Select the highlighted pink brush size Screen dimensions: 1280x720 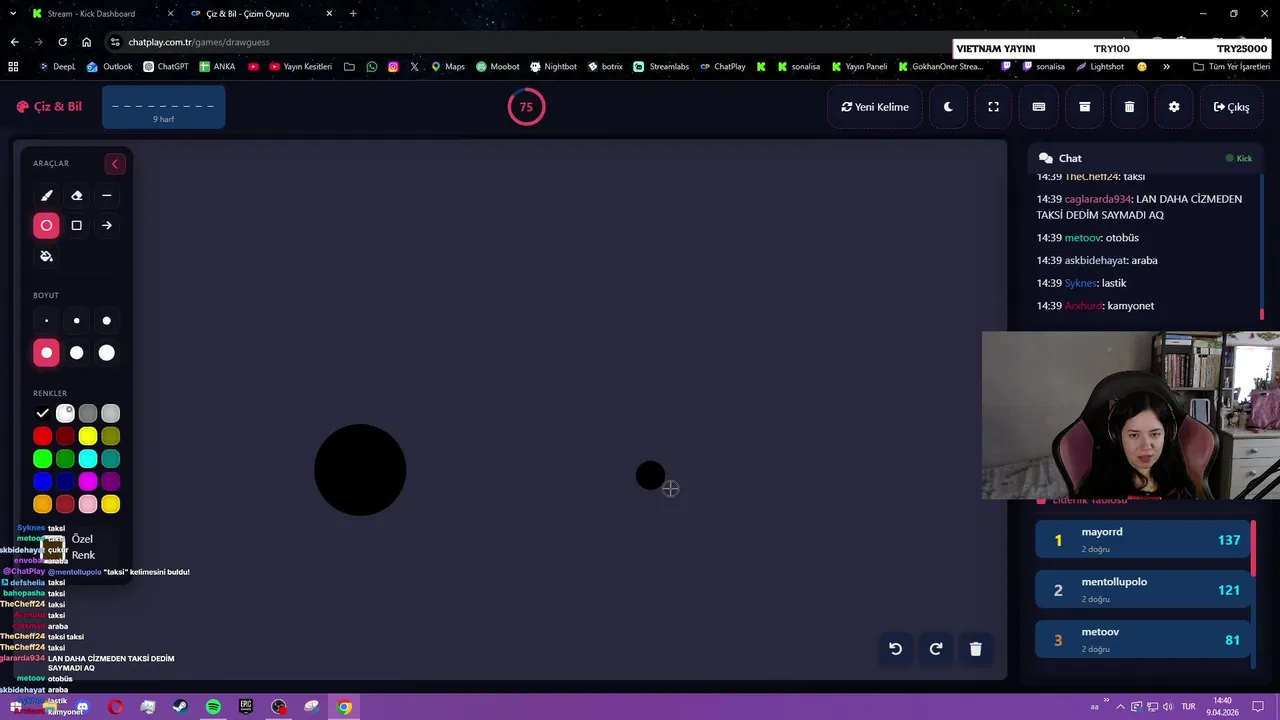46,353
